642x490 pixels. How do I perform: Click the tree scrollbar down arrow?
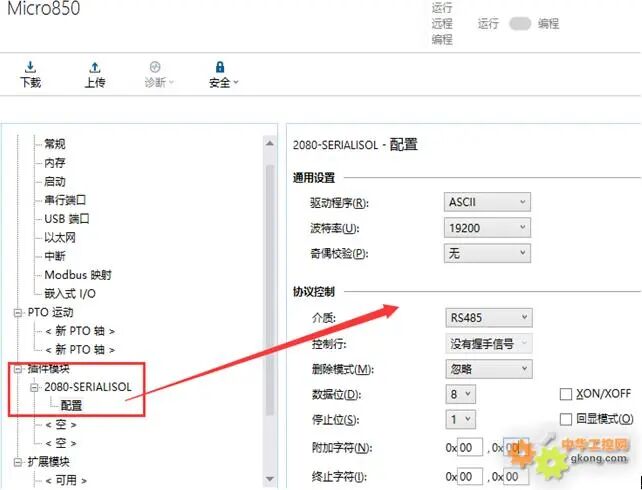point(269,479)
